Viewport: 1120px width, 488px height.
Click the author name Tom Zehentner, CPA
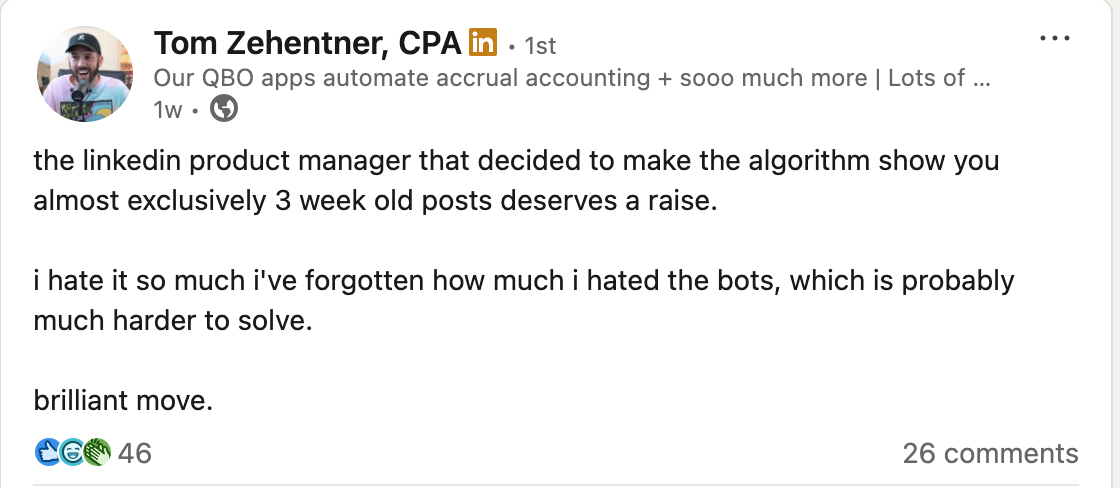click(307, 43)
